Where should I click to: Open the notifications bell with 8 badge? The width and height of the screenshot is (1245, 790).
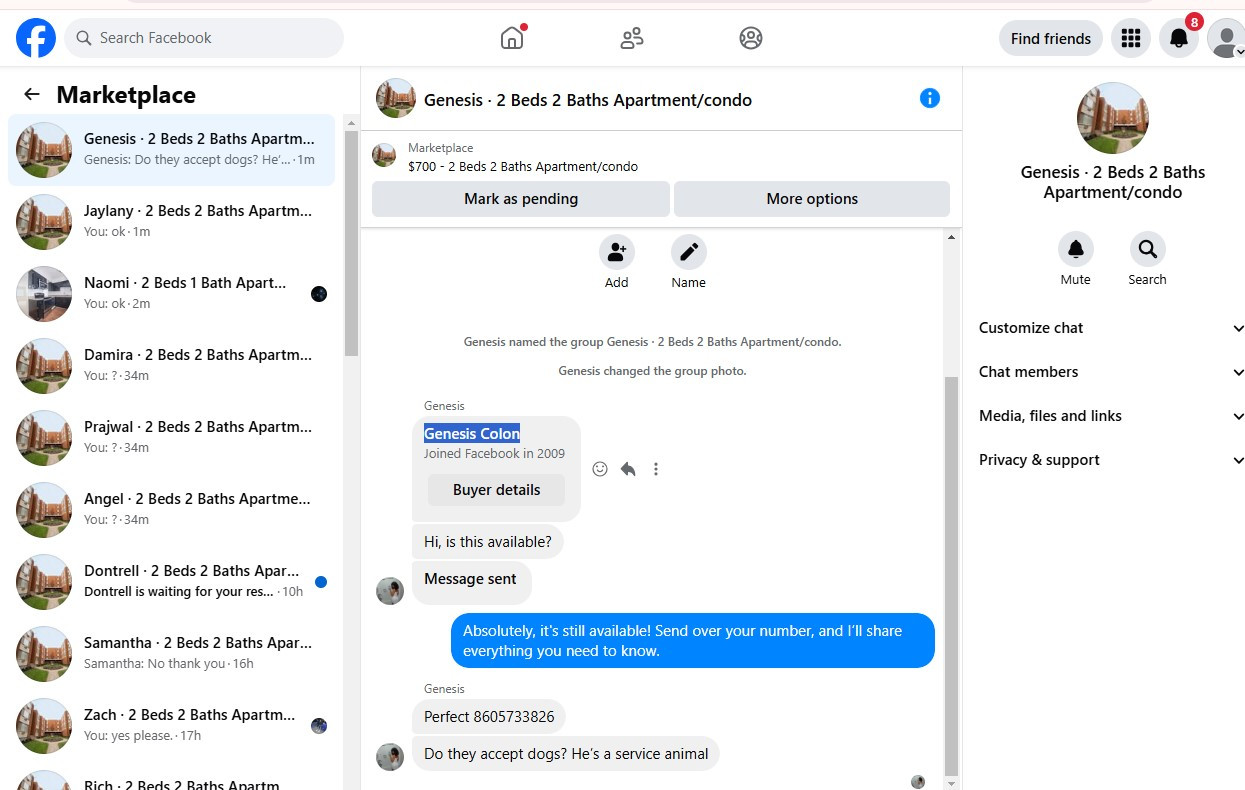pyautogui.click(x=1180, y=38)
